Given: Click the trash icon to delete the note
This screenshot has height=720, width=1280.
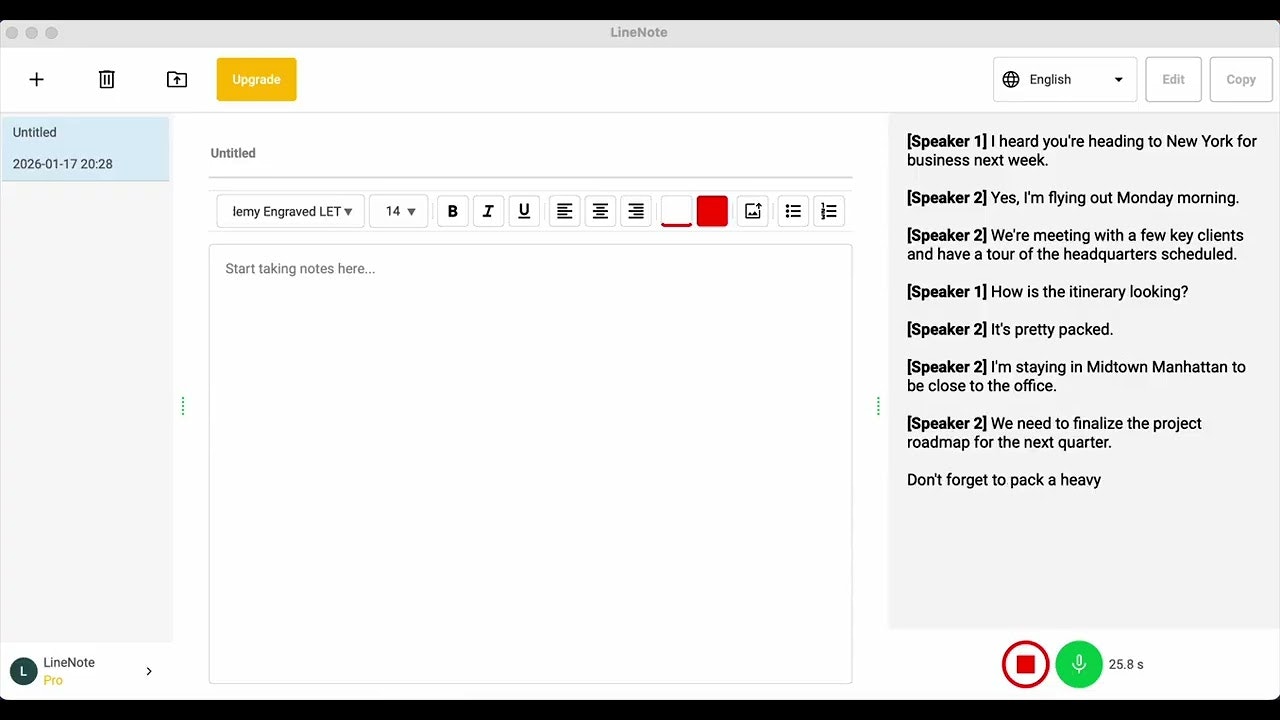Looking at the screenshot, I should [106, 79].
